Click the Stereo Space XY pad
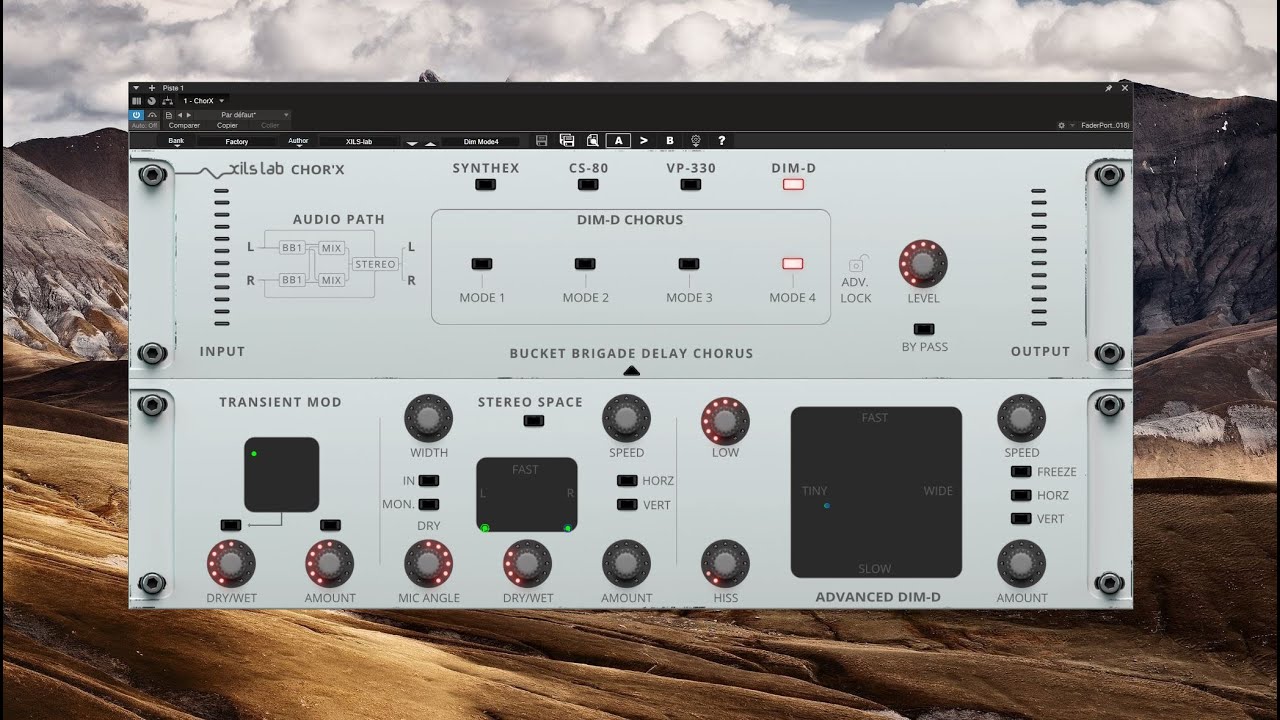Image resolution: width=1280 pixels, height=720 pixels. (x=527, y=495)
